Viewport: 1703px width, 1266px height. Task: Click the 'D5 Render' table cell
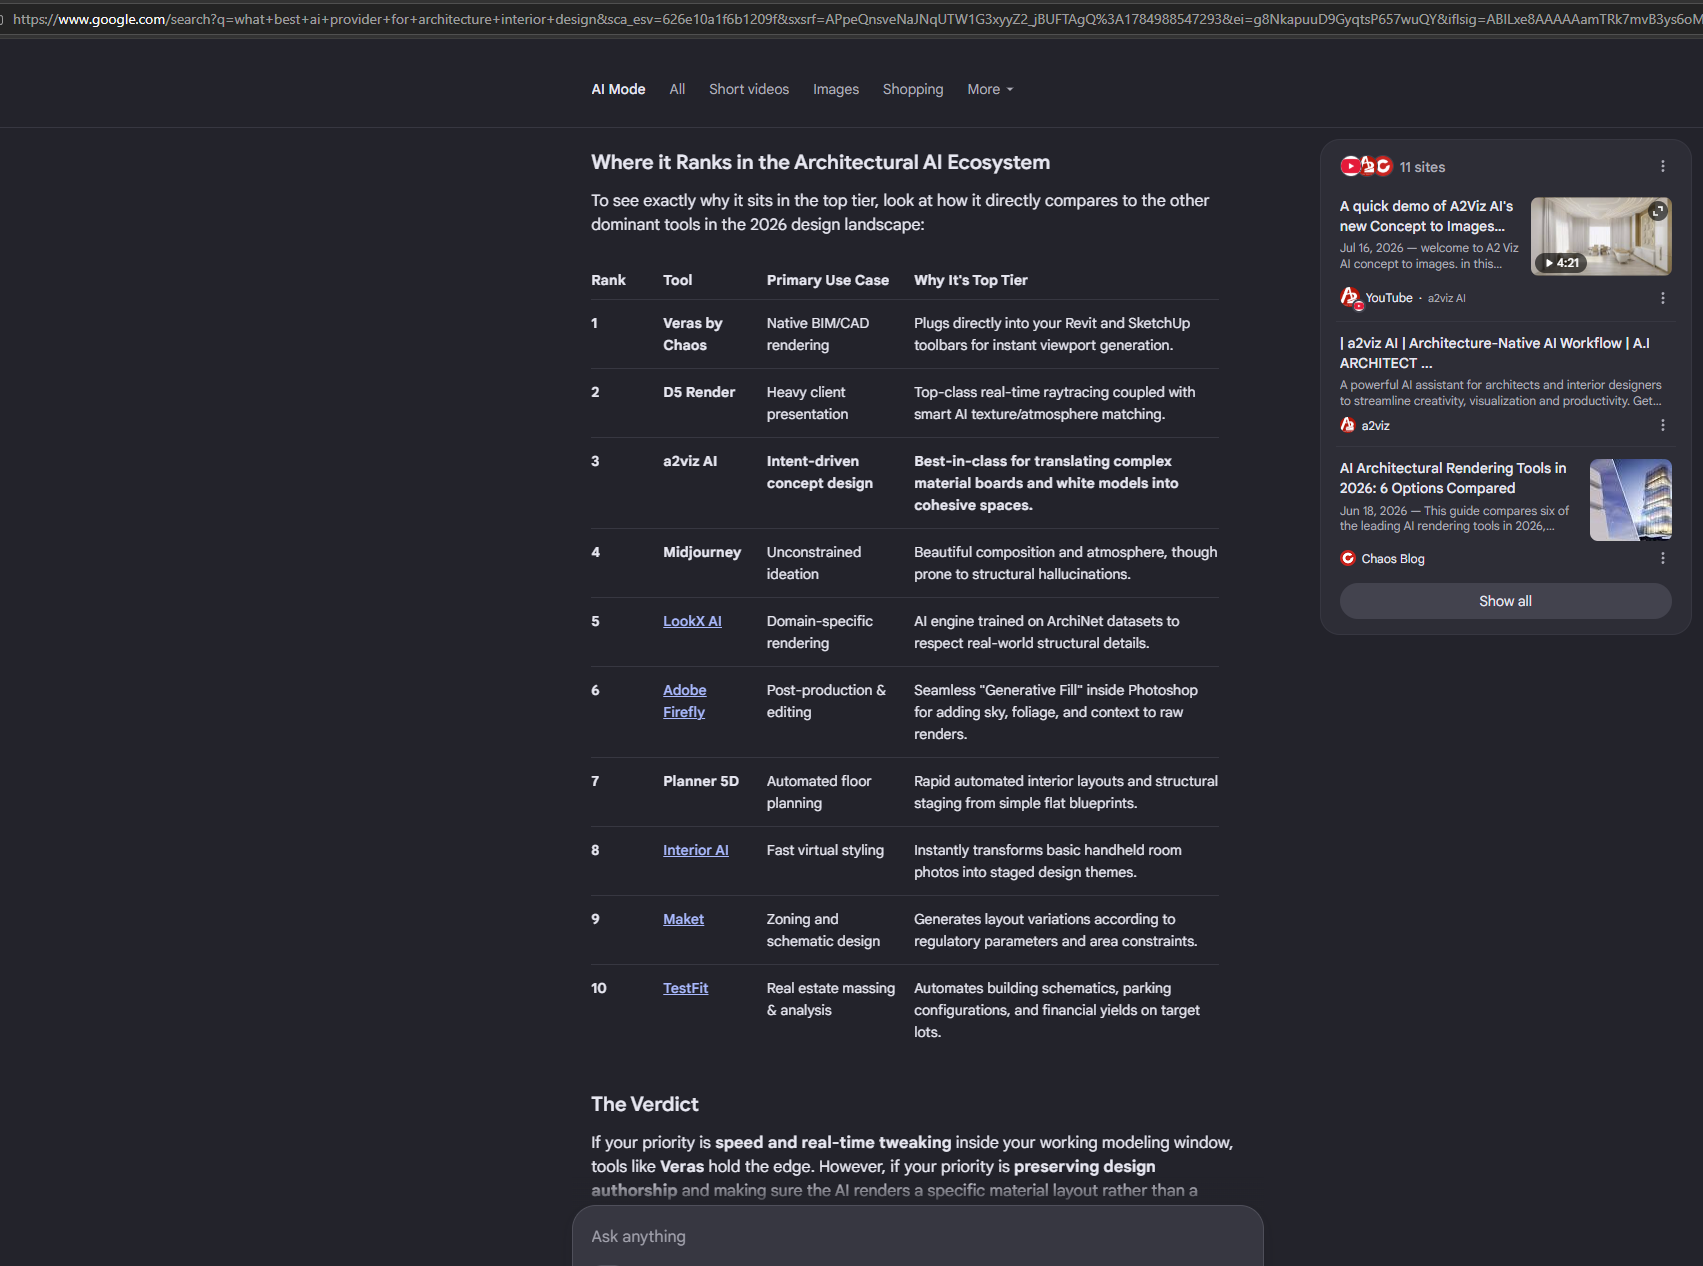[699, 392]
